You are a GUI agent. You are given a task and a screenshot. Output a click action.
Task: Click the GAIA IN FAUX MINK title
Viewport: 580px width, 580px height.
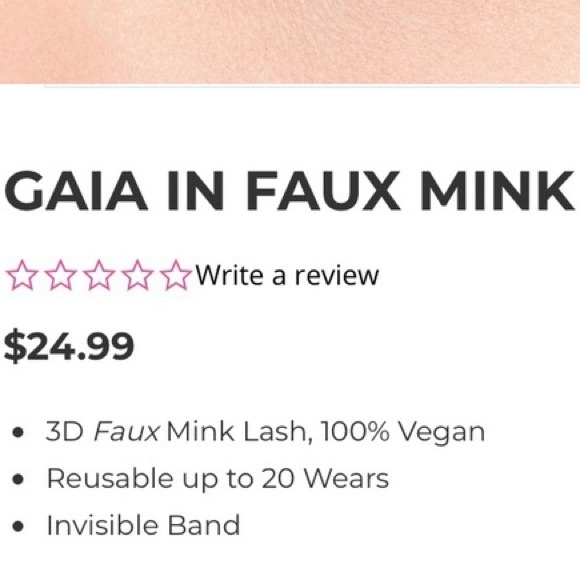pyautogui.click(x=290, y=191)
